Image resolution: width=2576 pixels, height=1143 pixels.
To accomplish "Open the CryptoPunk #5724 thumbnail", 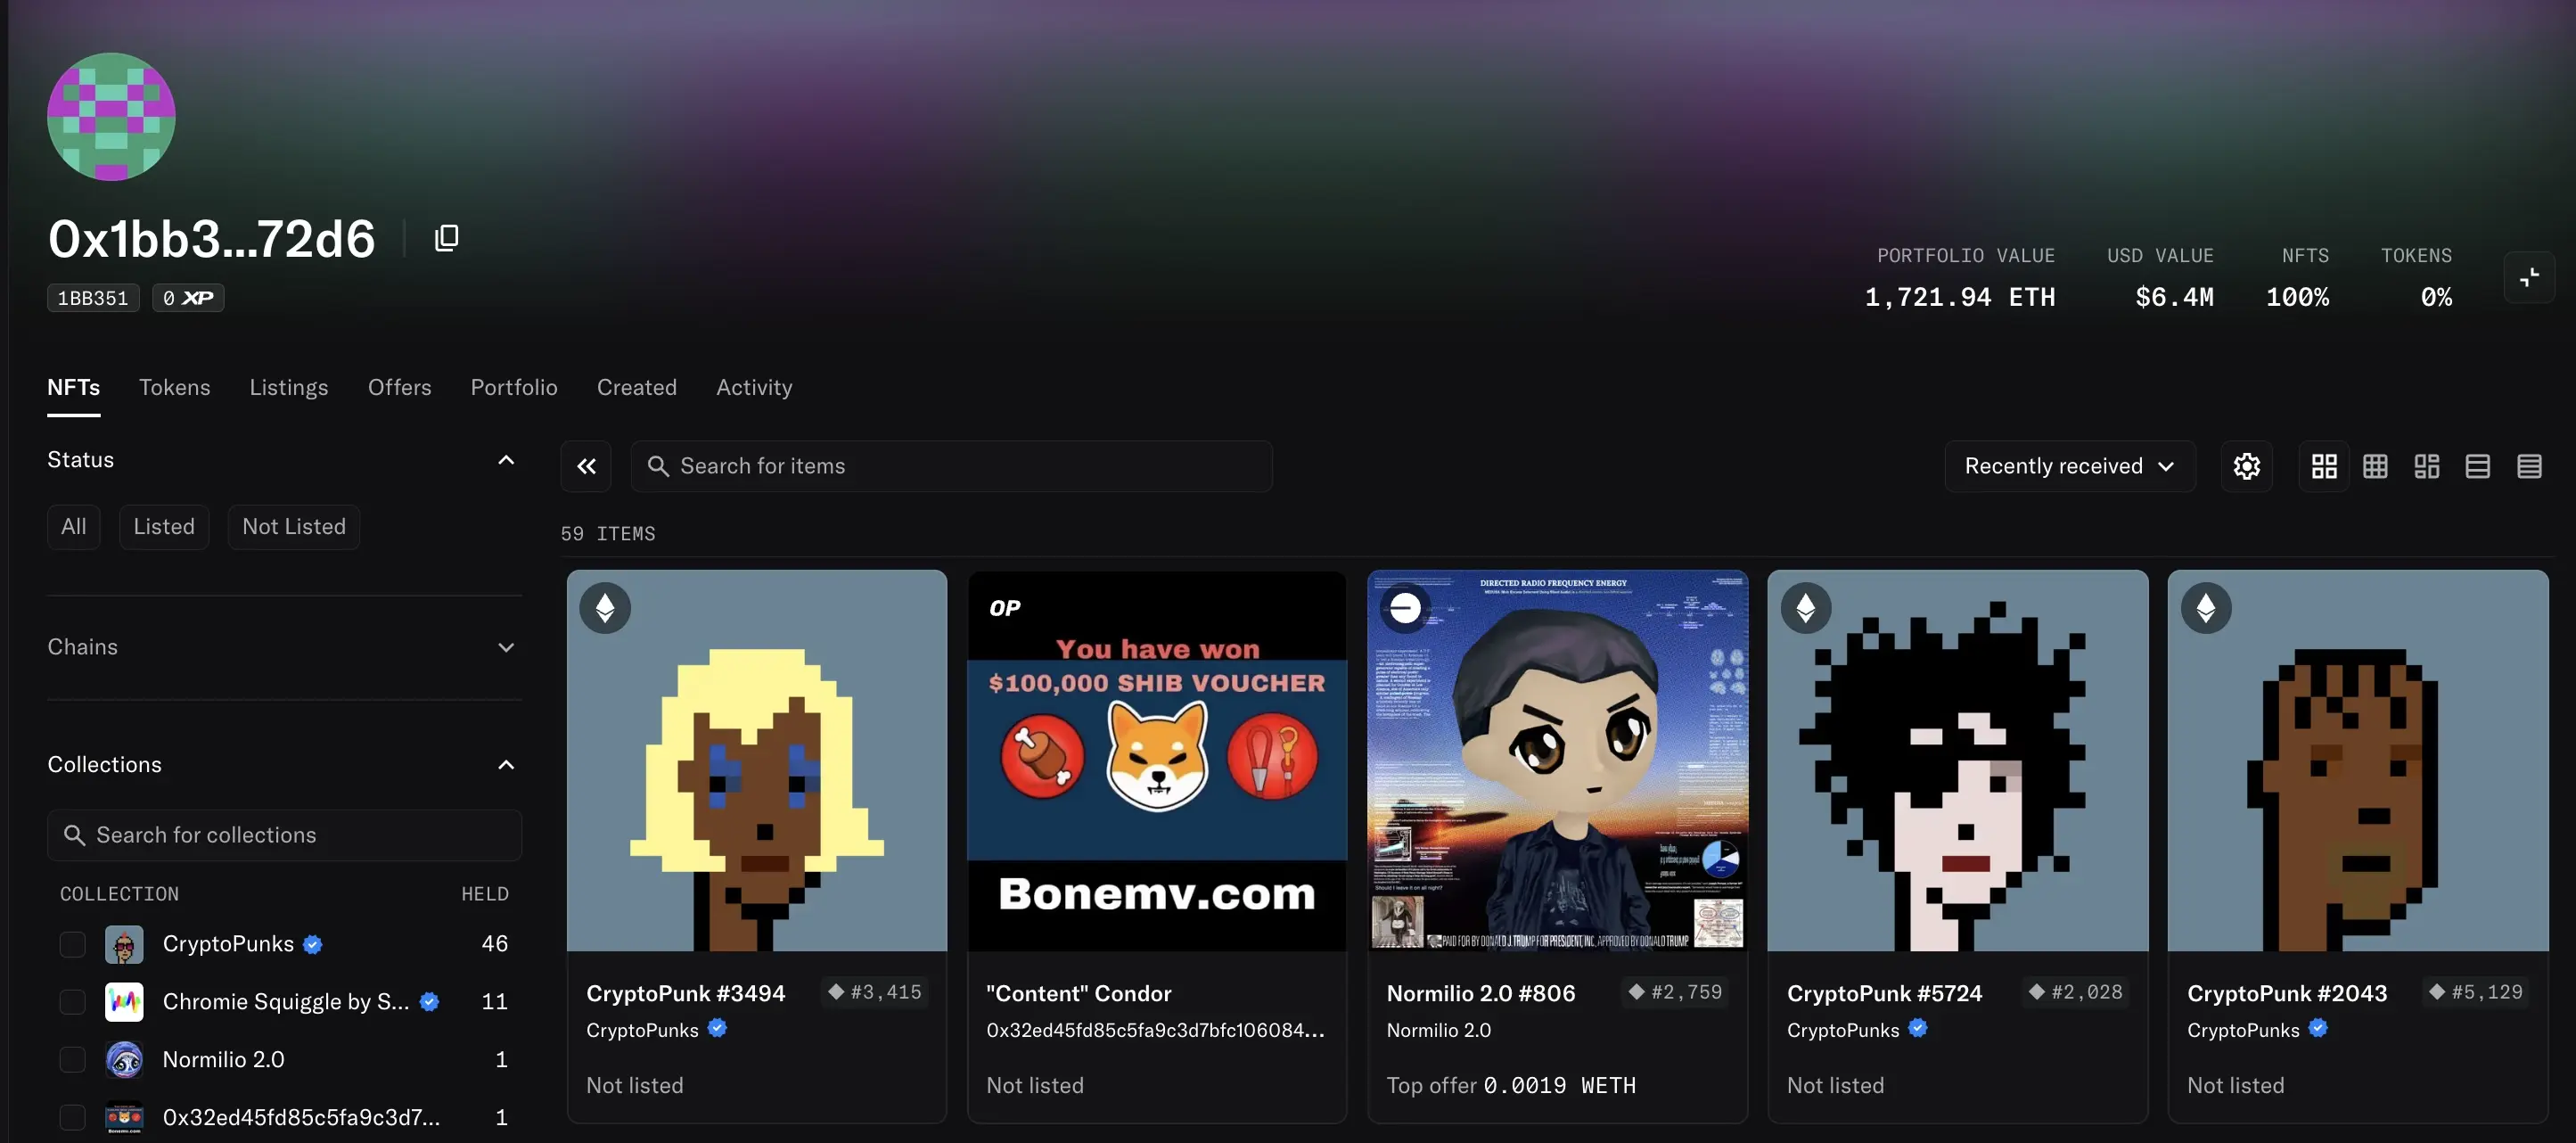I will (x=1957, y=760).
